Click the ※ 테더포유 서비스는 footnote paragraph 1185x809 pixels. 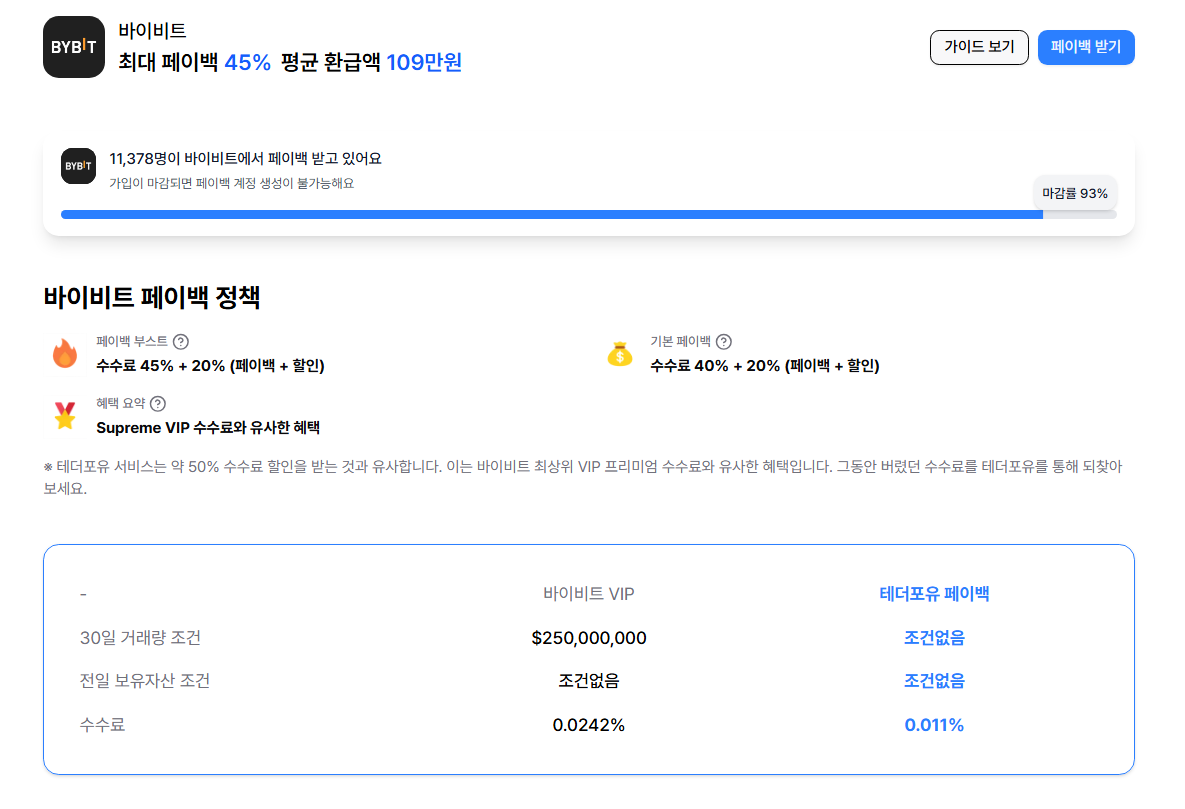(x=583, y=477)
